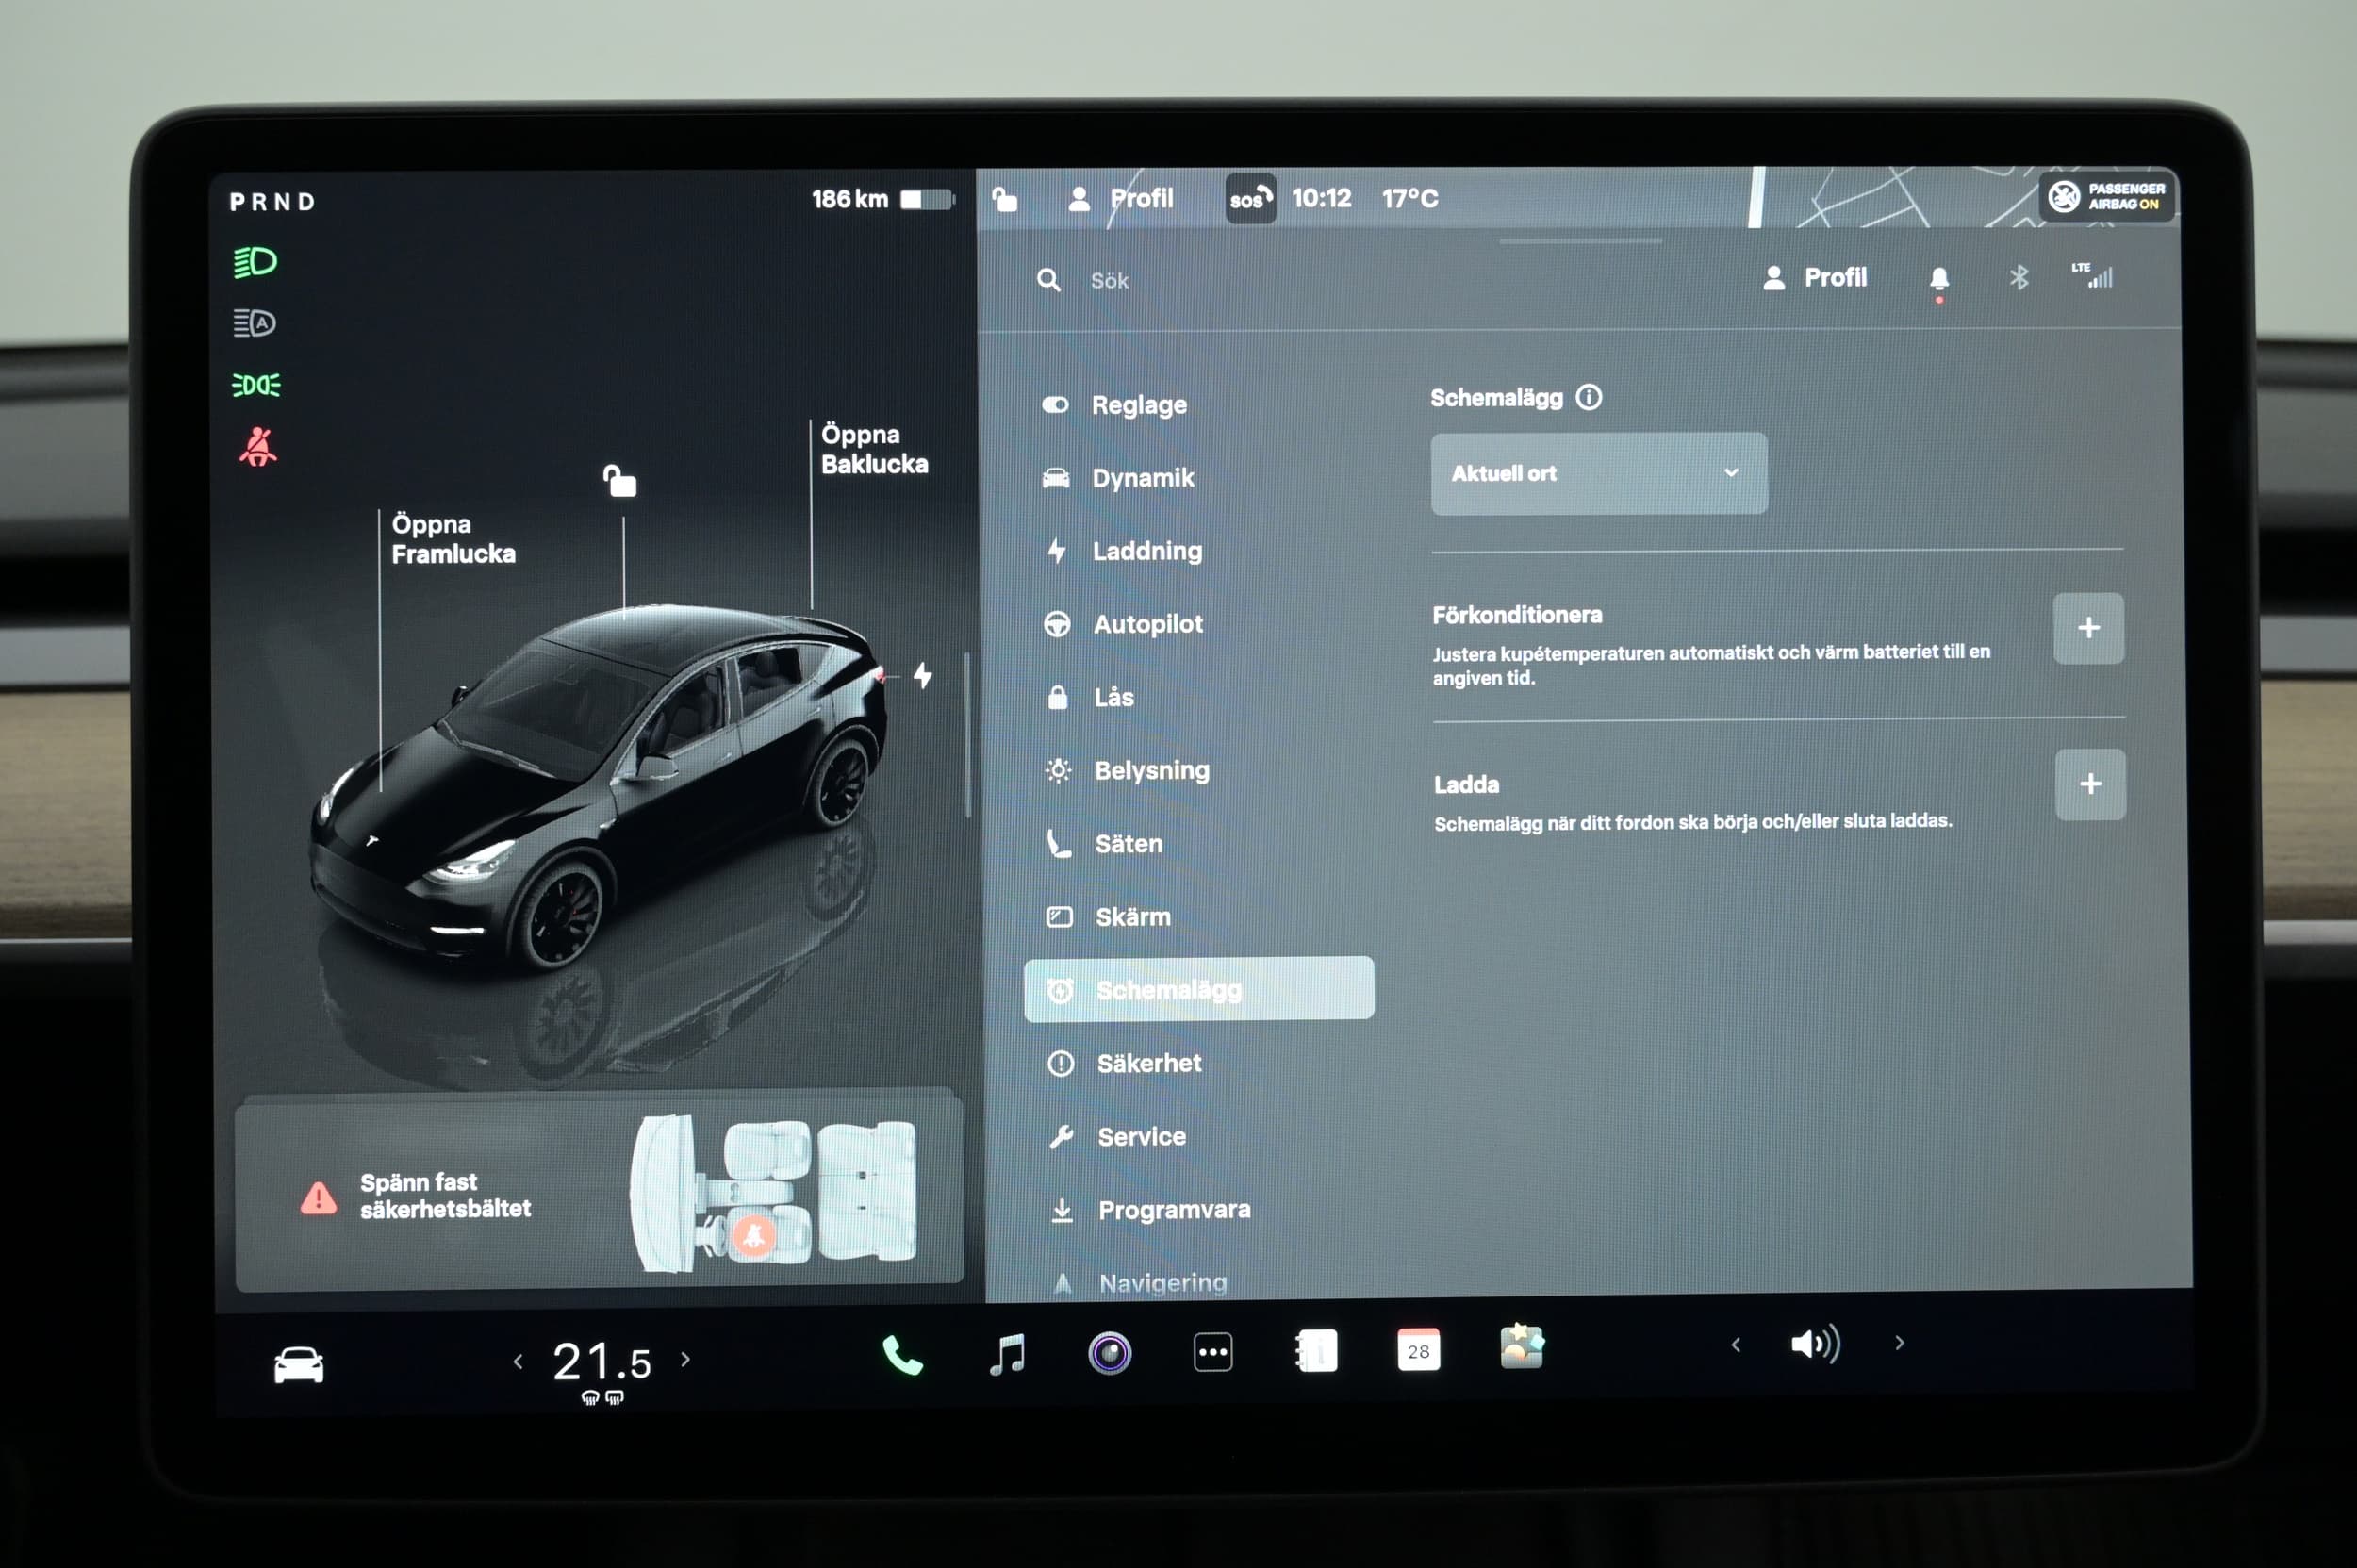2357x1568 pixels.
Task: Open the music player icon
Action: click(x=1007, y=1354)
